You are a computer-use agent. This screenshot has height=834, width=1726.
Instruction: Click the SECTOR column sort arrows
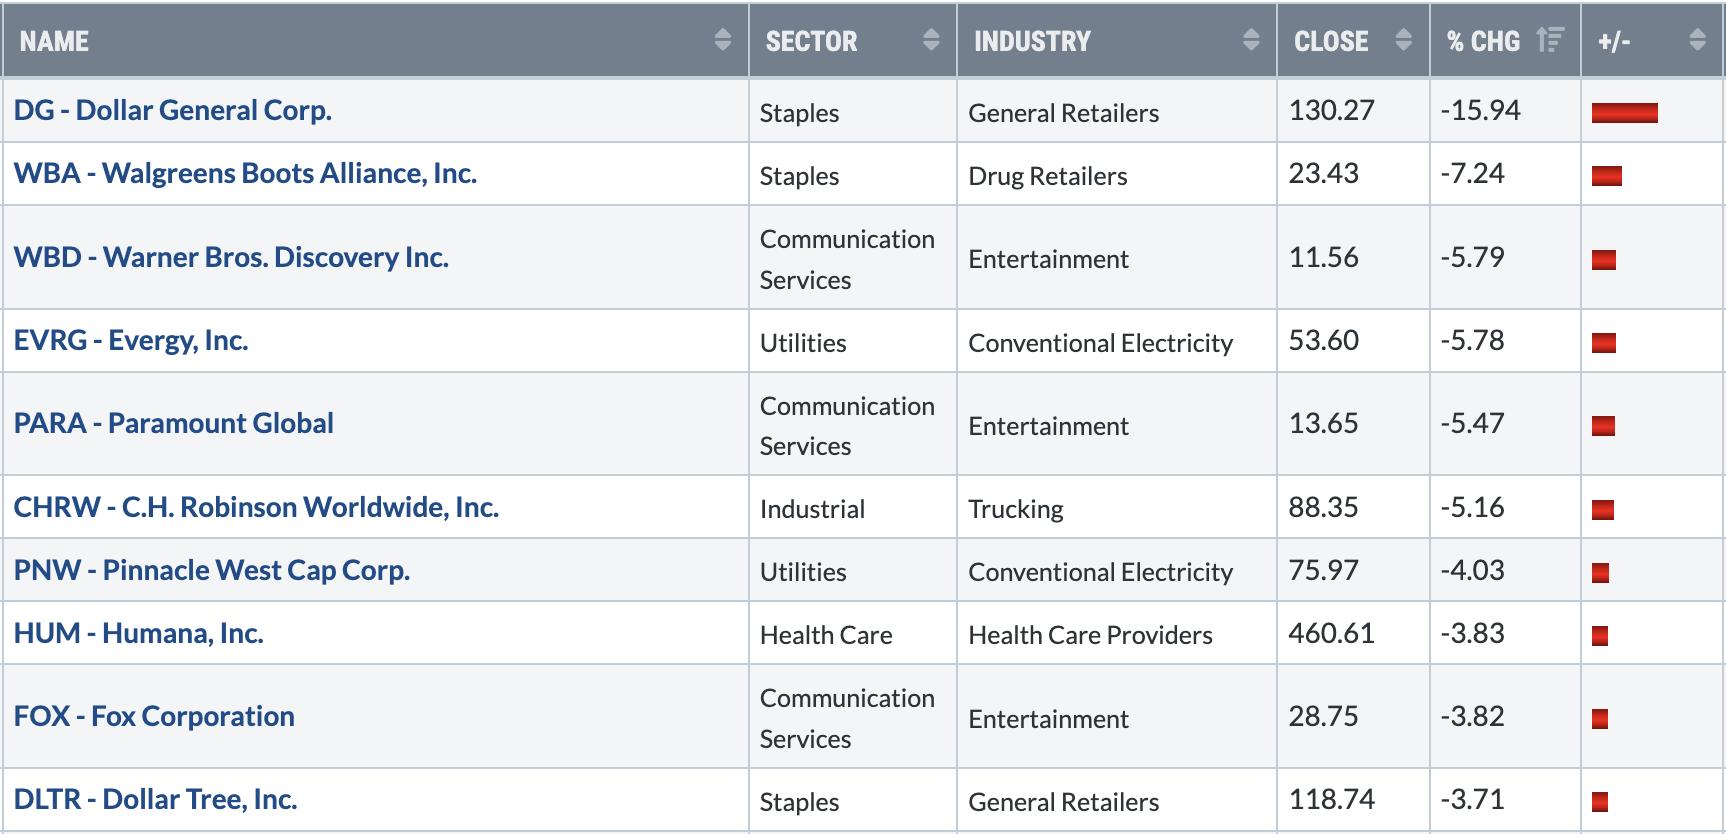coord(931,40)
